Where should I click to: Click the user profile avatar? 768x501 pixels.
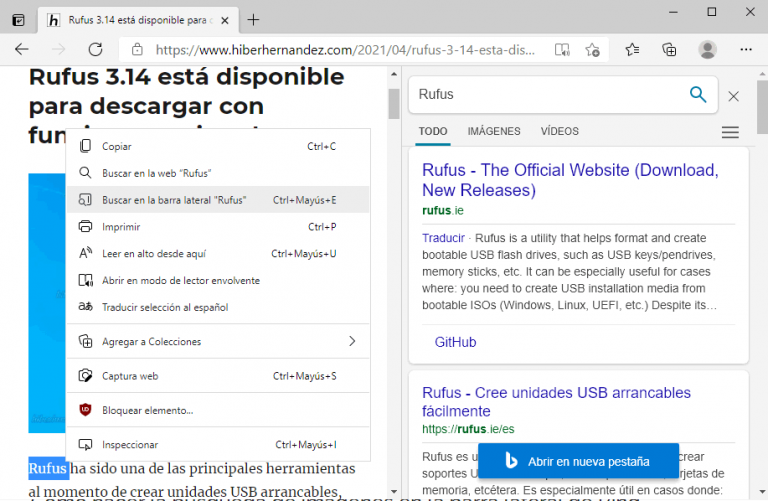click(707, 49)
